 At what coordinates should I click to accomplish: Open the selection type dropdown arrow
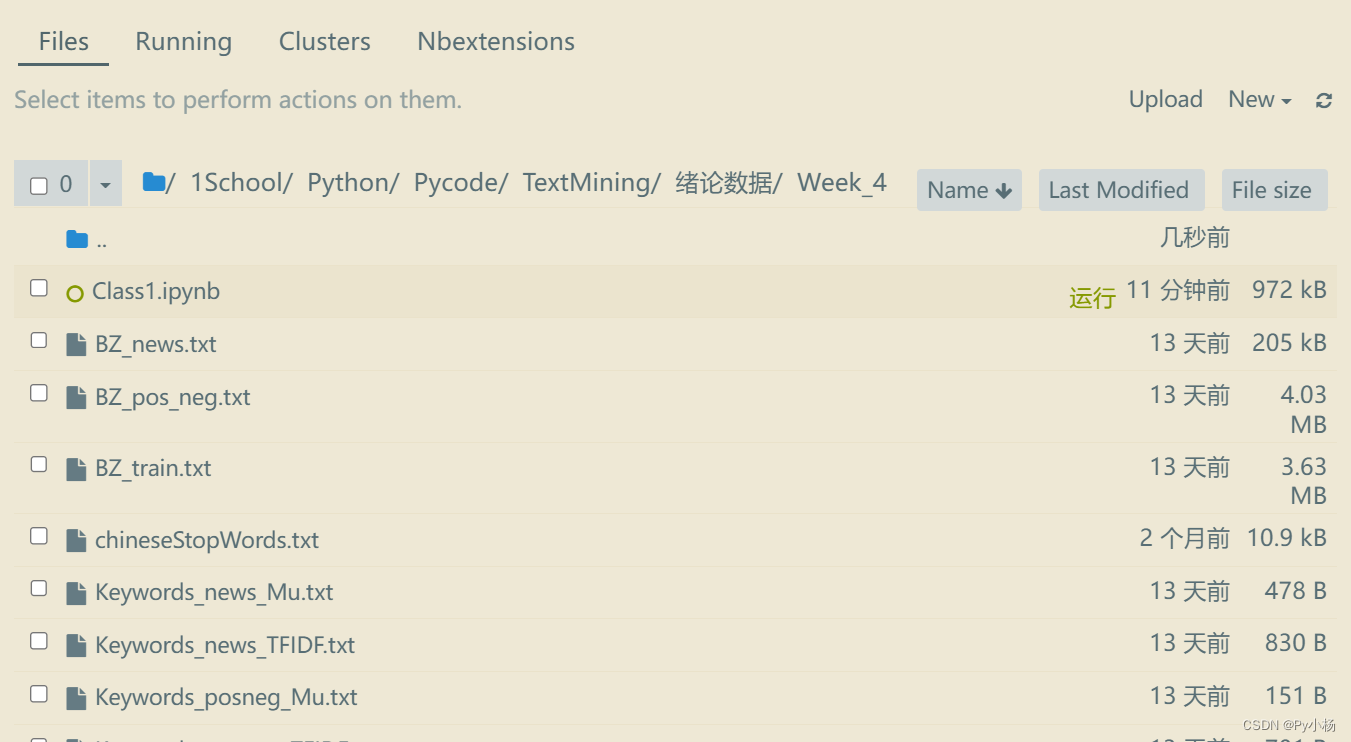(105, 184)
